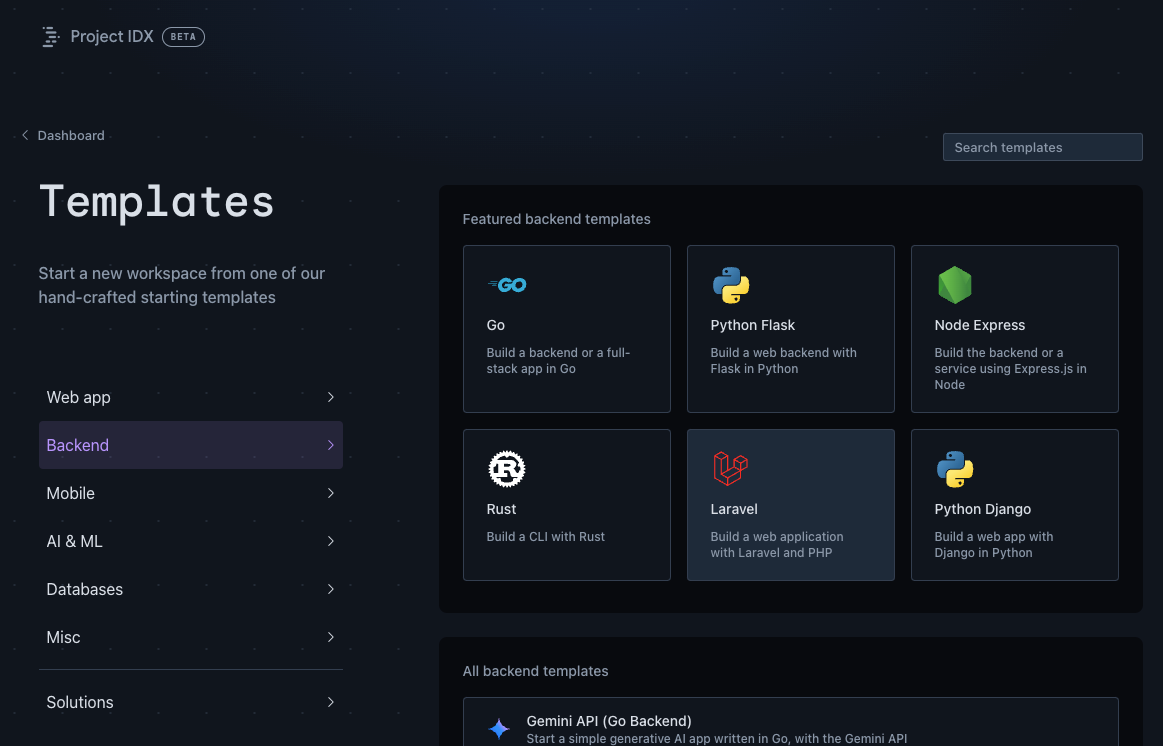Expand the AI & ML chevron
This screenshot has height=746, width=1163.
tap(331, 541)
